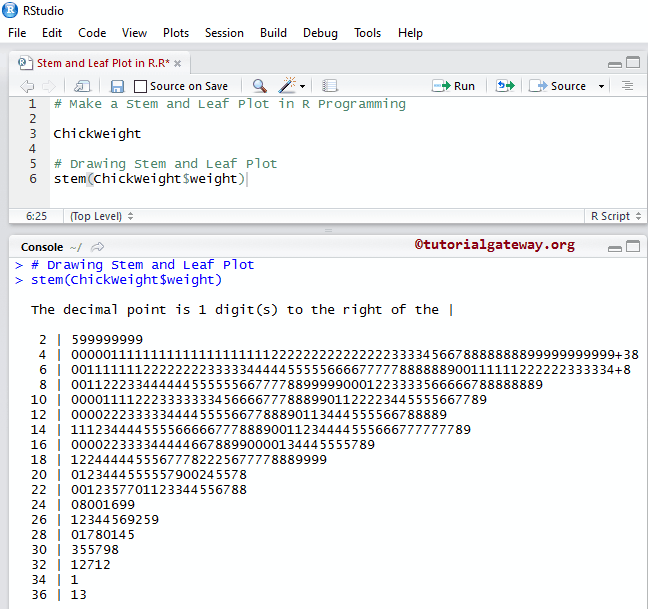The width and height of the screenshot is (648, 609).
Task: Close Stem and Leaf Plot tab
Action: [x=177, y=64]
